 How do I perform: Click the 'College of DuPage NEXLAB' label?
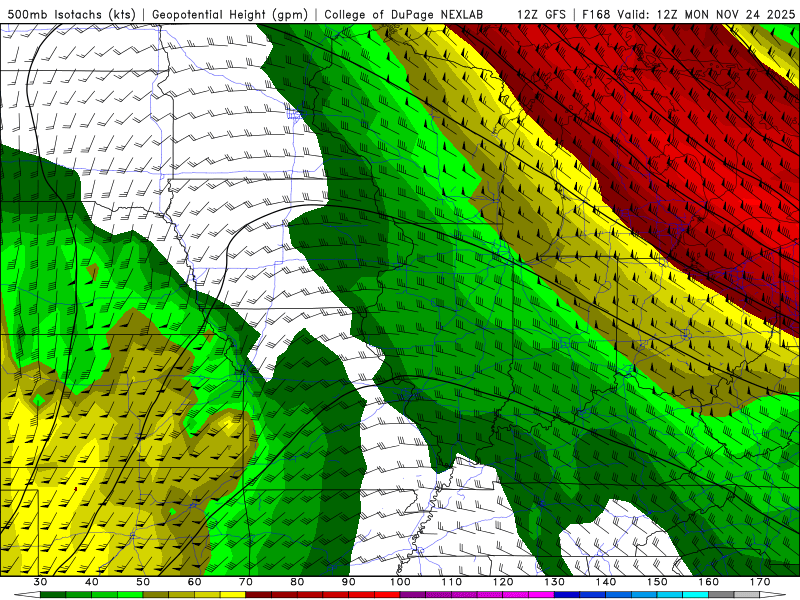point(404,14)
